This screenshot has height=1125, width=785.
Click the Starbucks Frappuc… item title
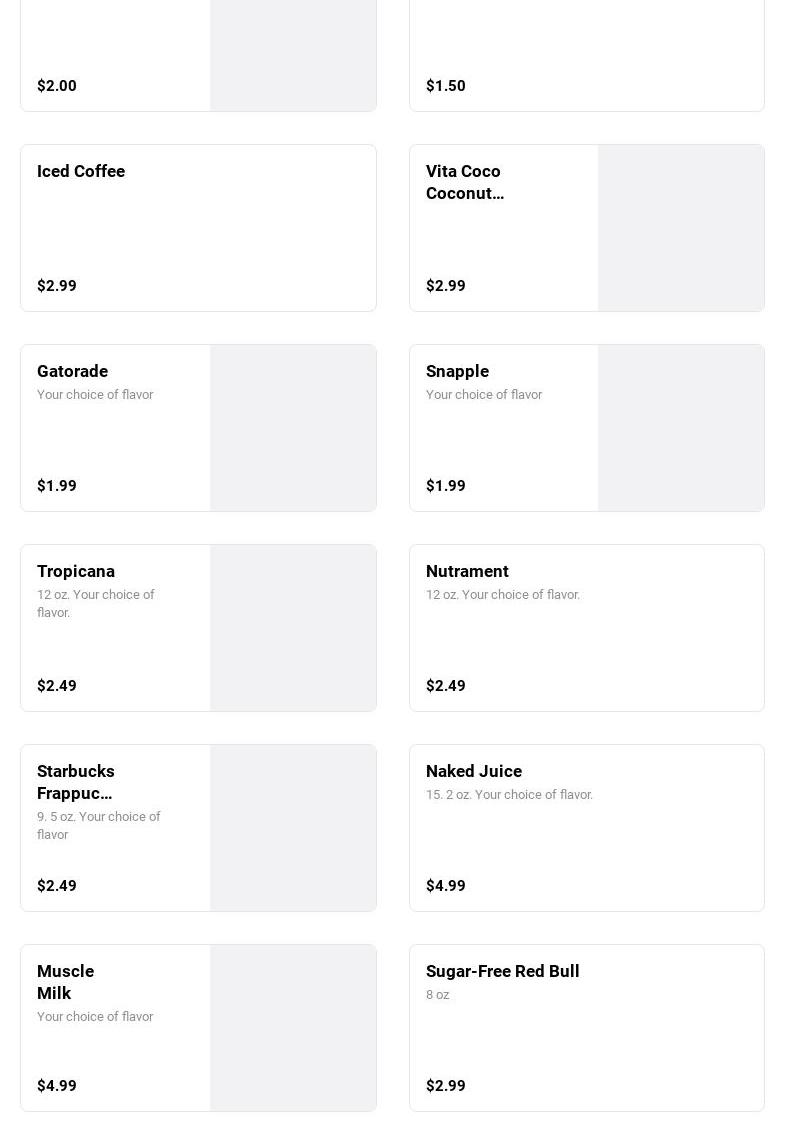coord(76,782)
